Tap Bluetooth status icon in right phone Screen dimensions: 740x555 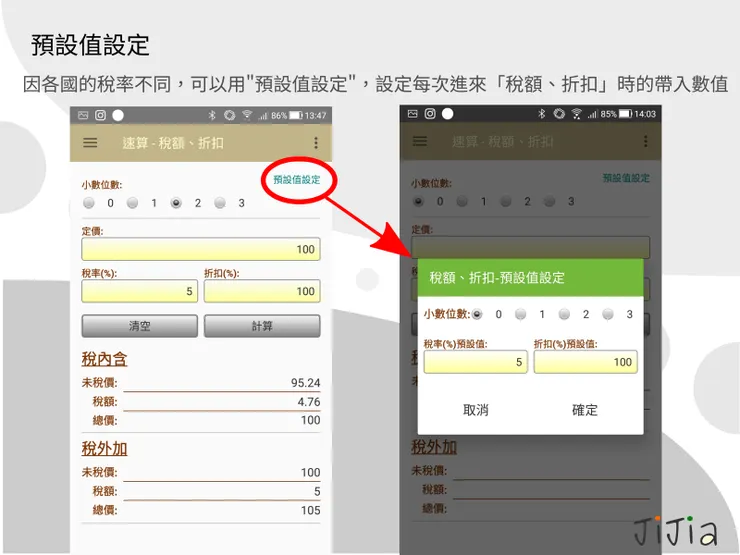coord(542,114)
